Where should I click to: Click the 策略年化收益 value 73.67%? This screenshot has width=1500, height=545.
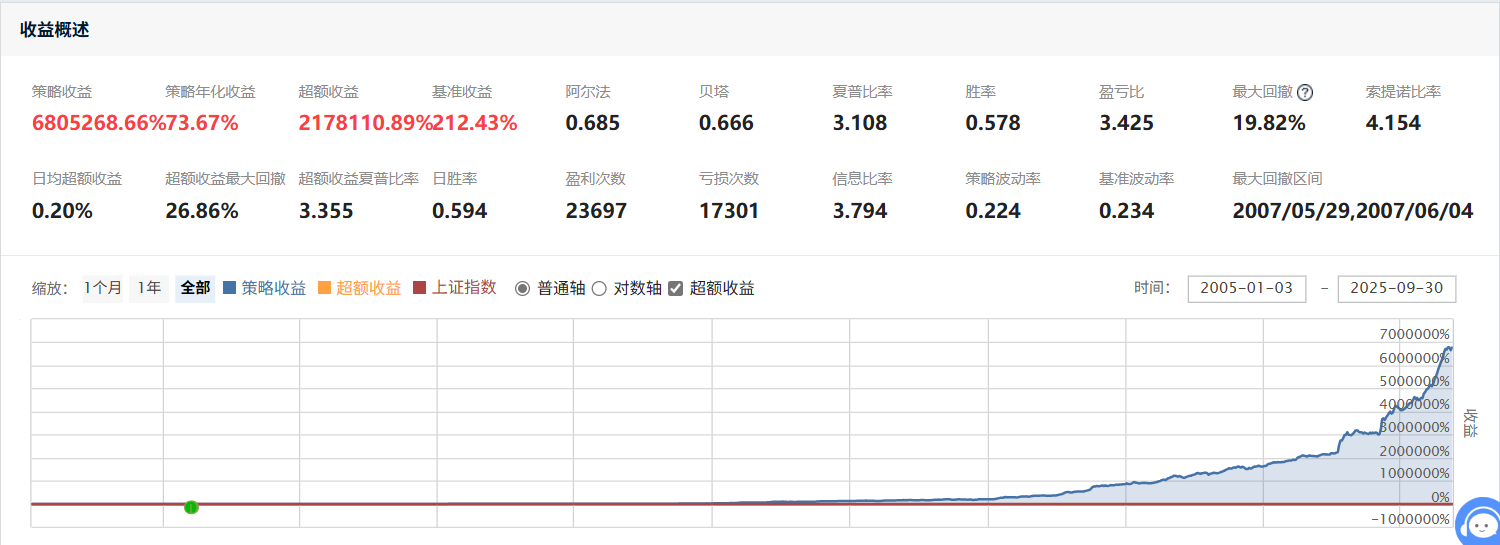pyautogui.click(x=202, y=123)
